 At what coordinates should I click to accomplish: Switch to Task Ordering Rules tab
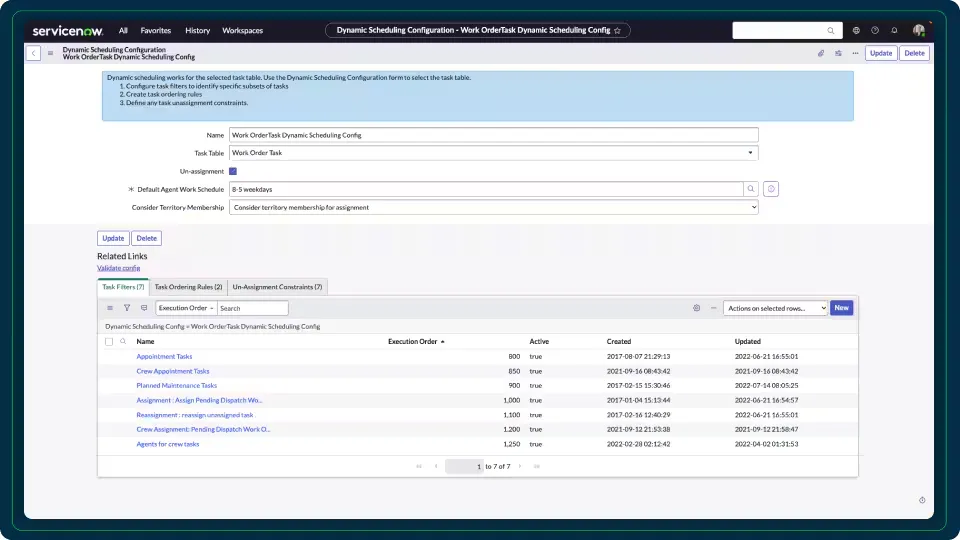click(188, 287)
